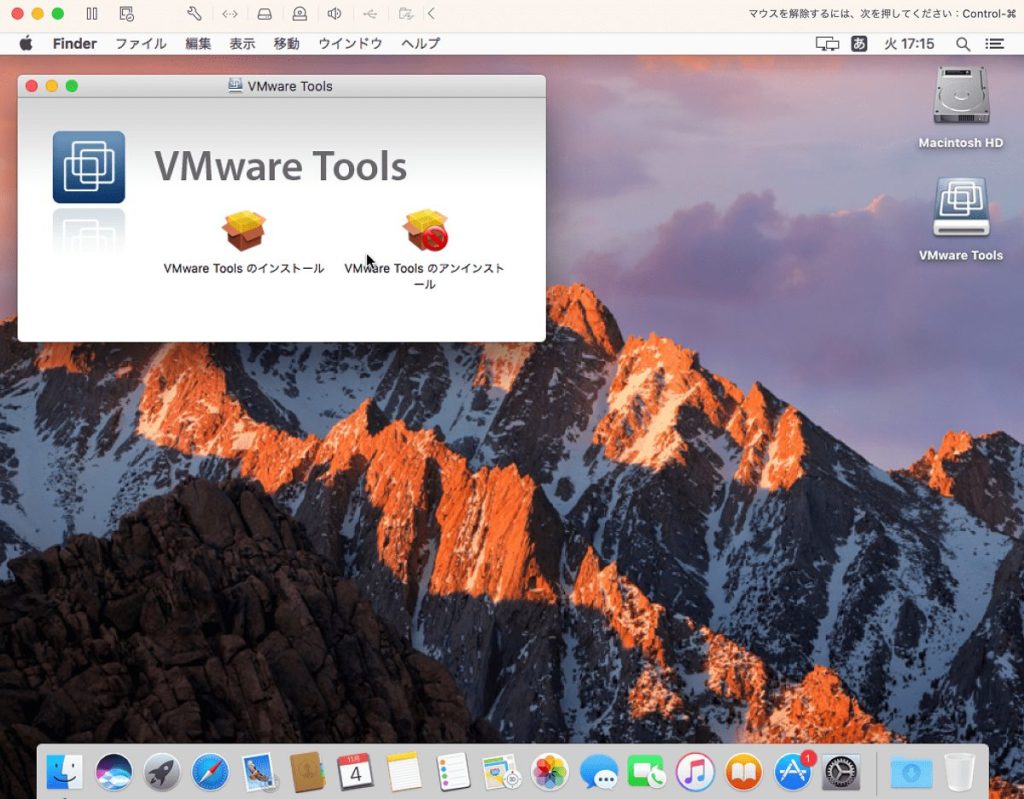Open the snapshot manager toolbar icon

pos(127,14)
